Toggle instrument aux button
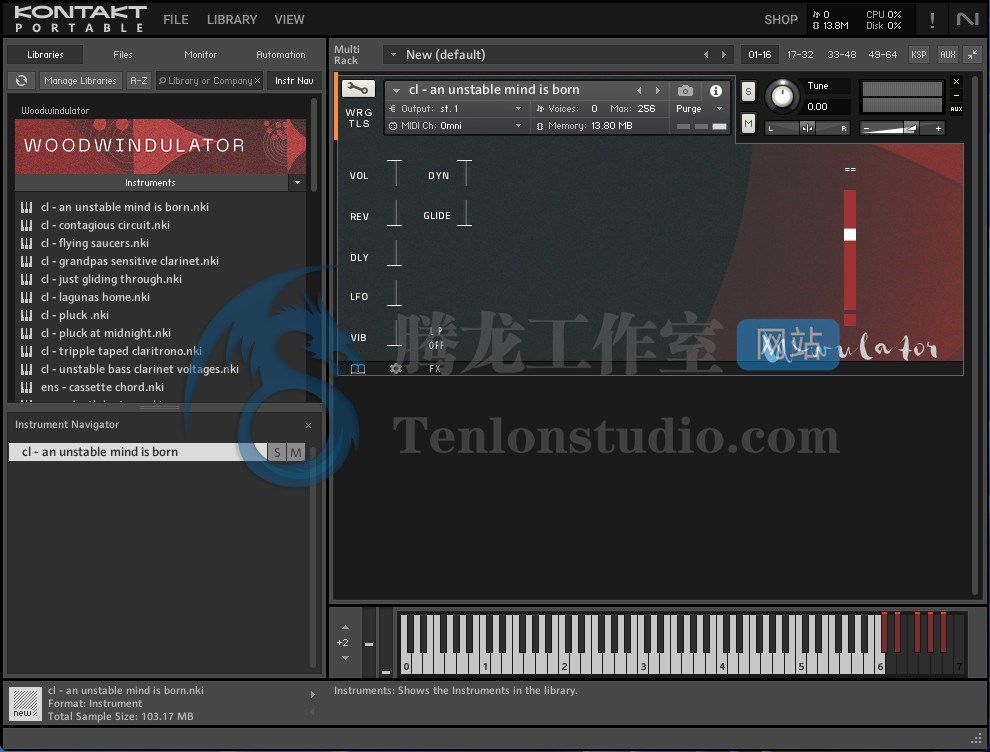 click(957, 109)
